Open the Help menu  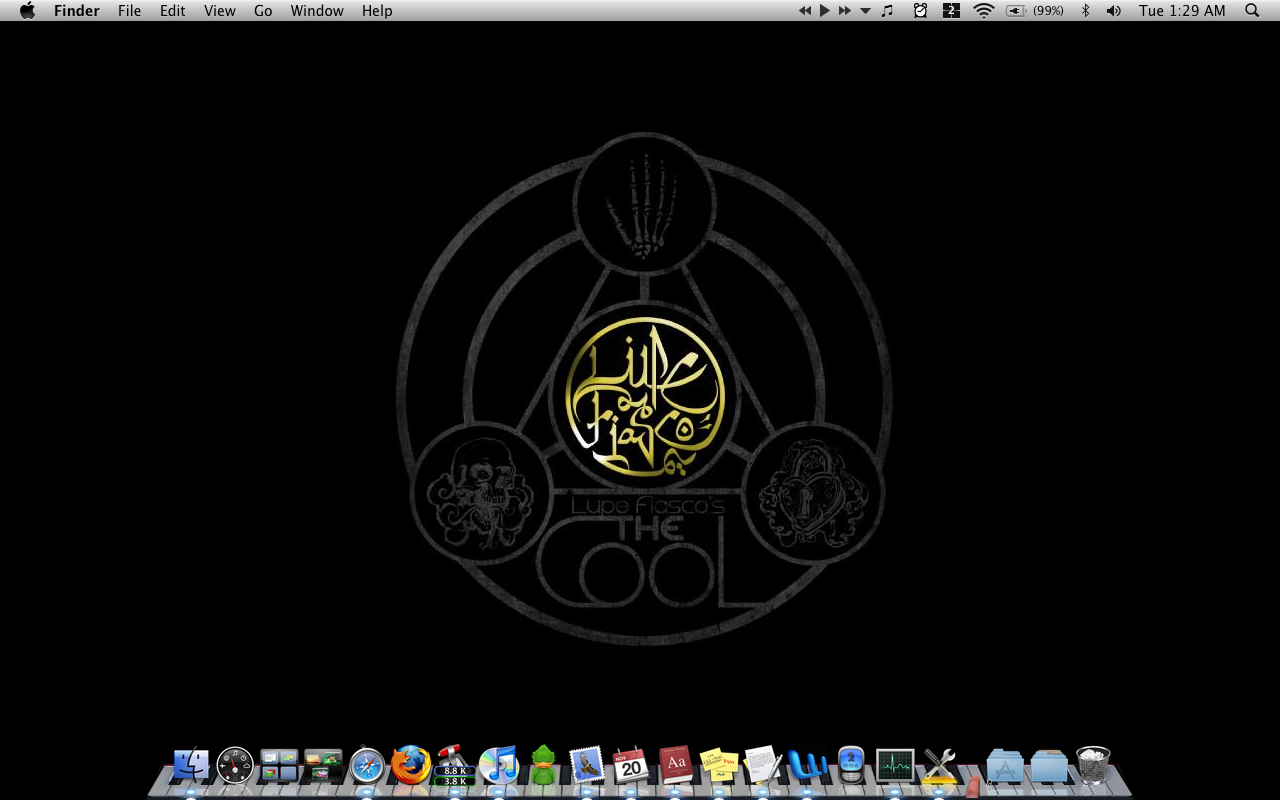(x=377, y=11)
